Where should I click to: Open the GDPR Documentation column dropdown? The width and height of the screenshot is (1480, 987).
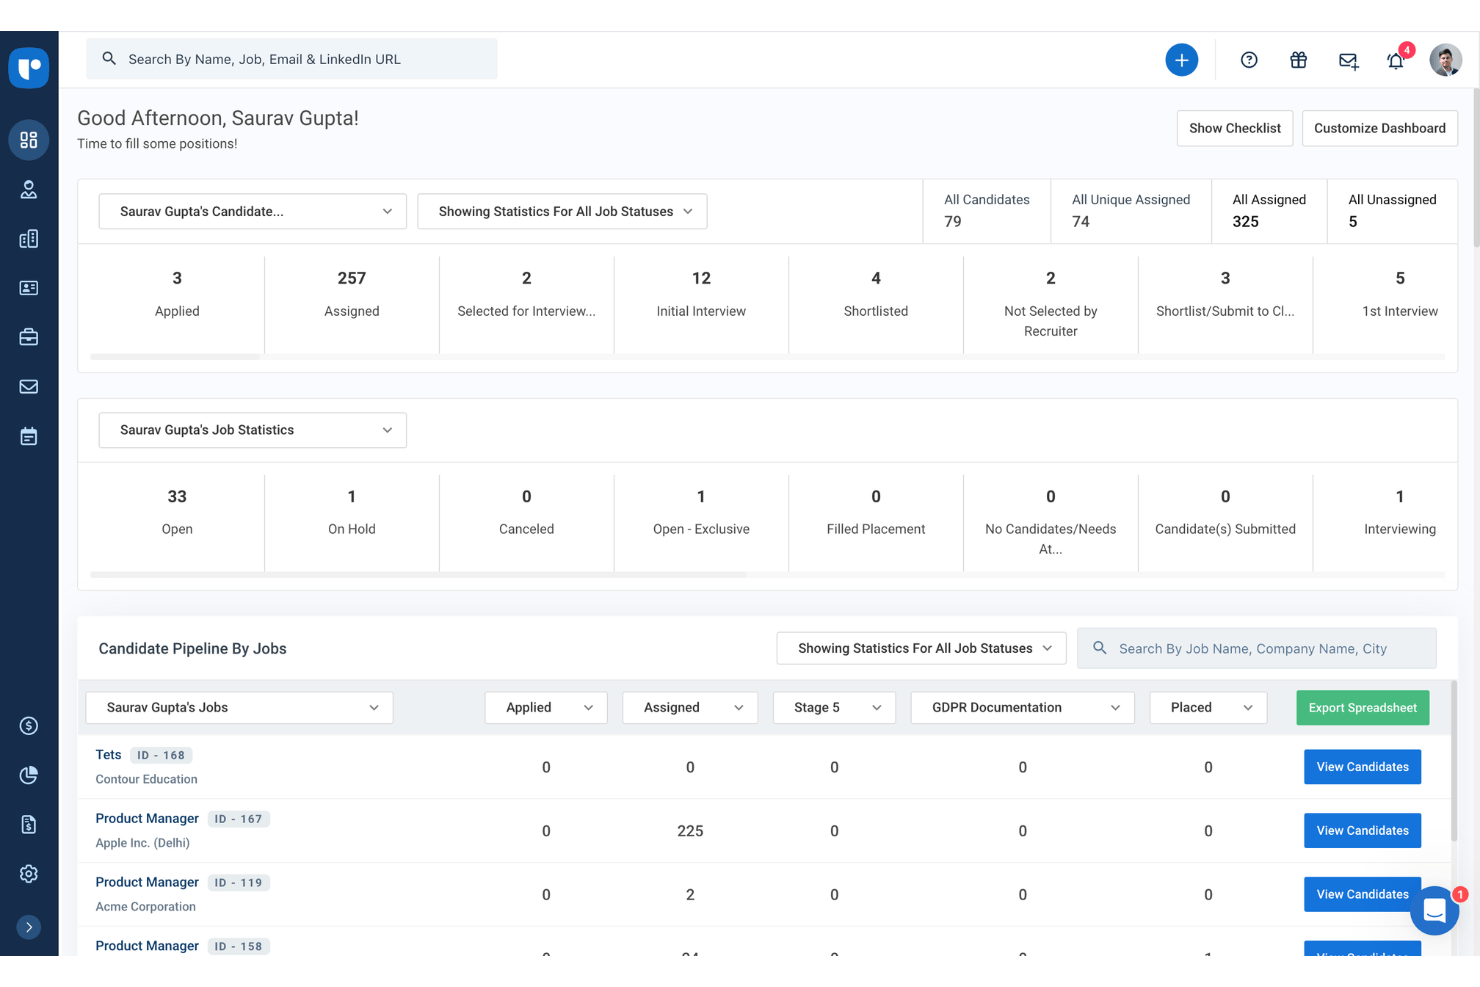tap(1022, 707)
